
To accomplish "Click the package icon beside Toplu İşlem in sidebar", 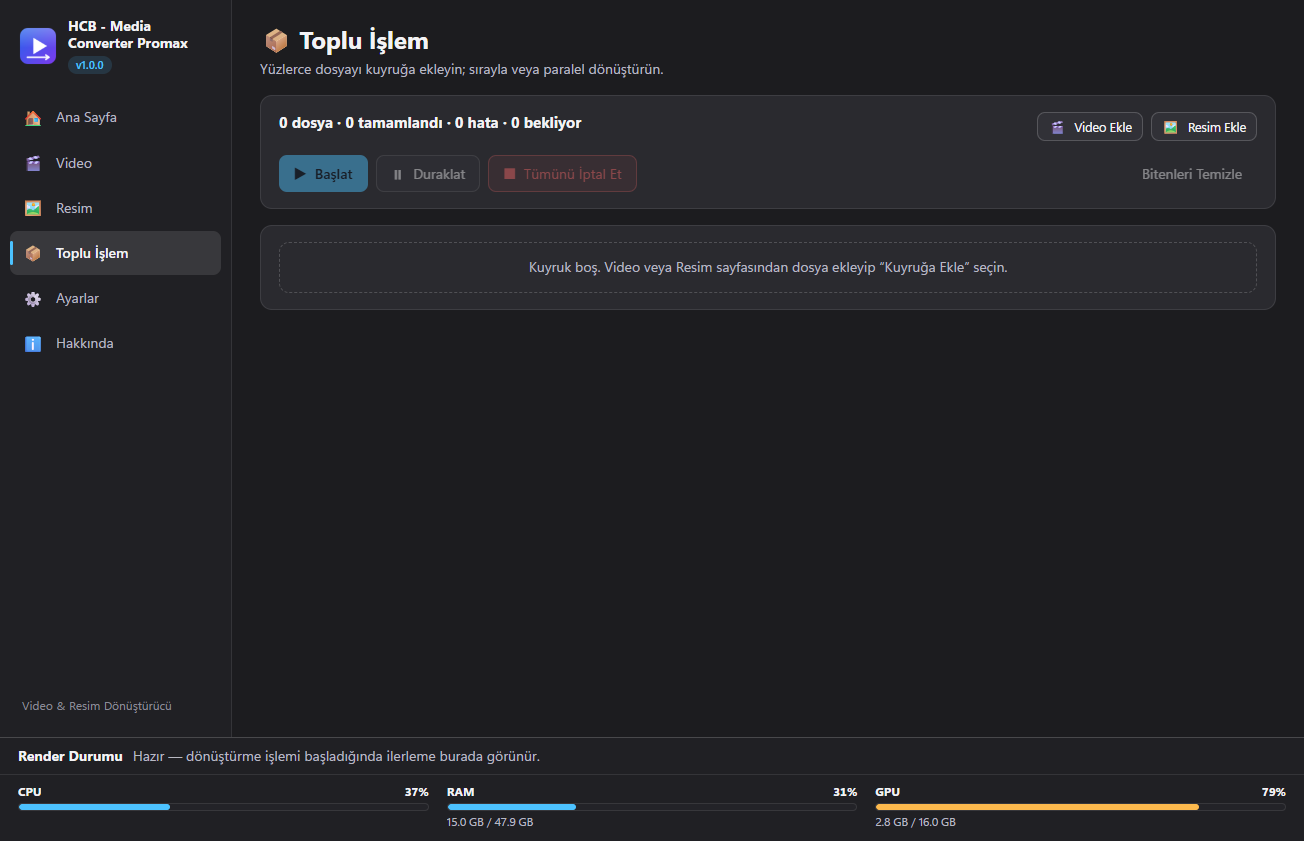I will [33, 253].
